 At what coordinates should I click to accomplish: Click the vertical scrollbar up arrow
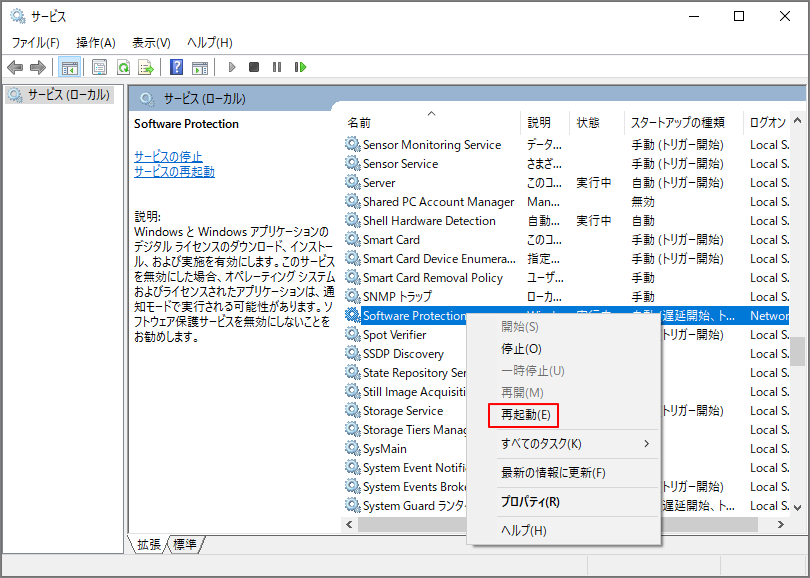pos(798,121)
